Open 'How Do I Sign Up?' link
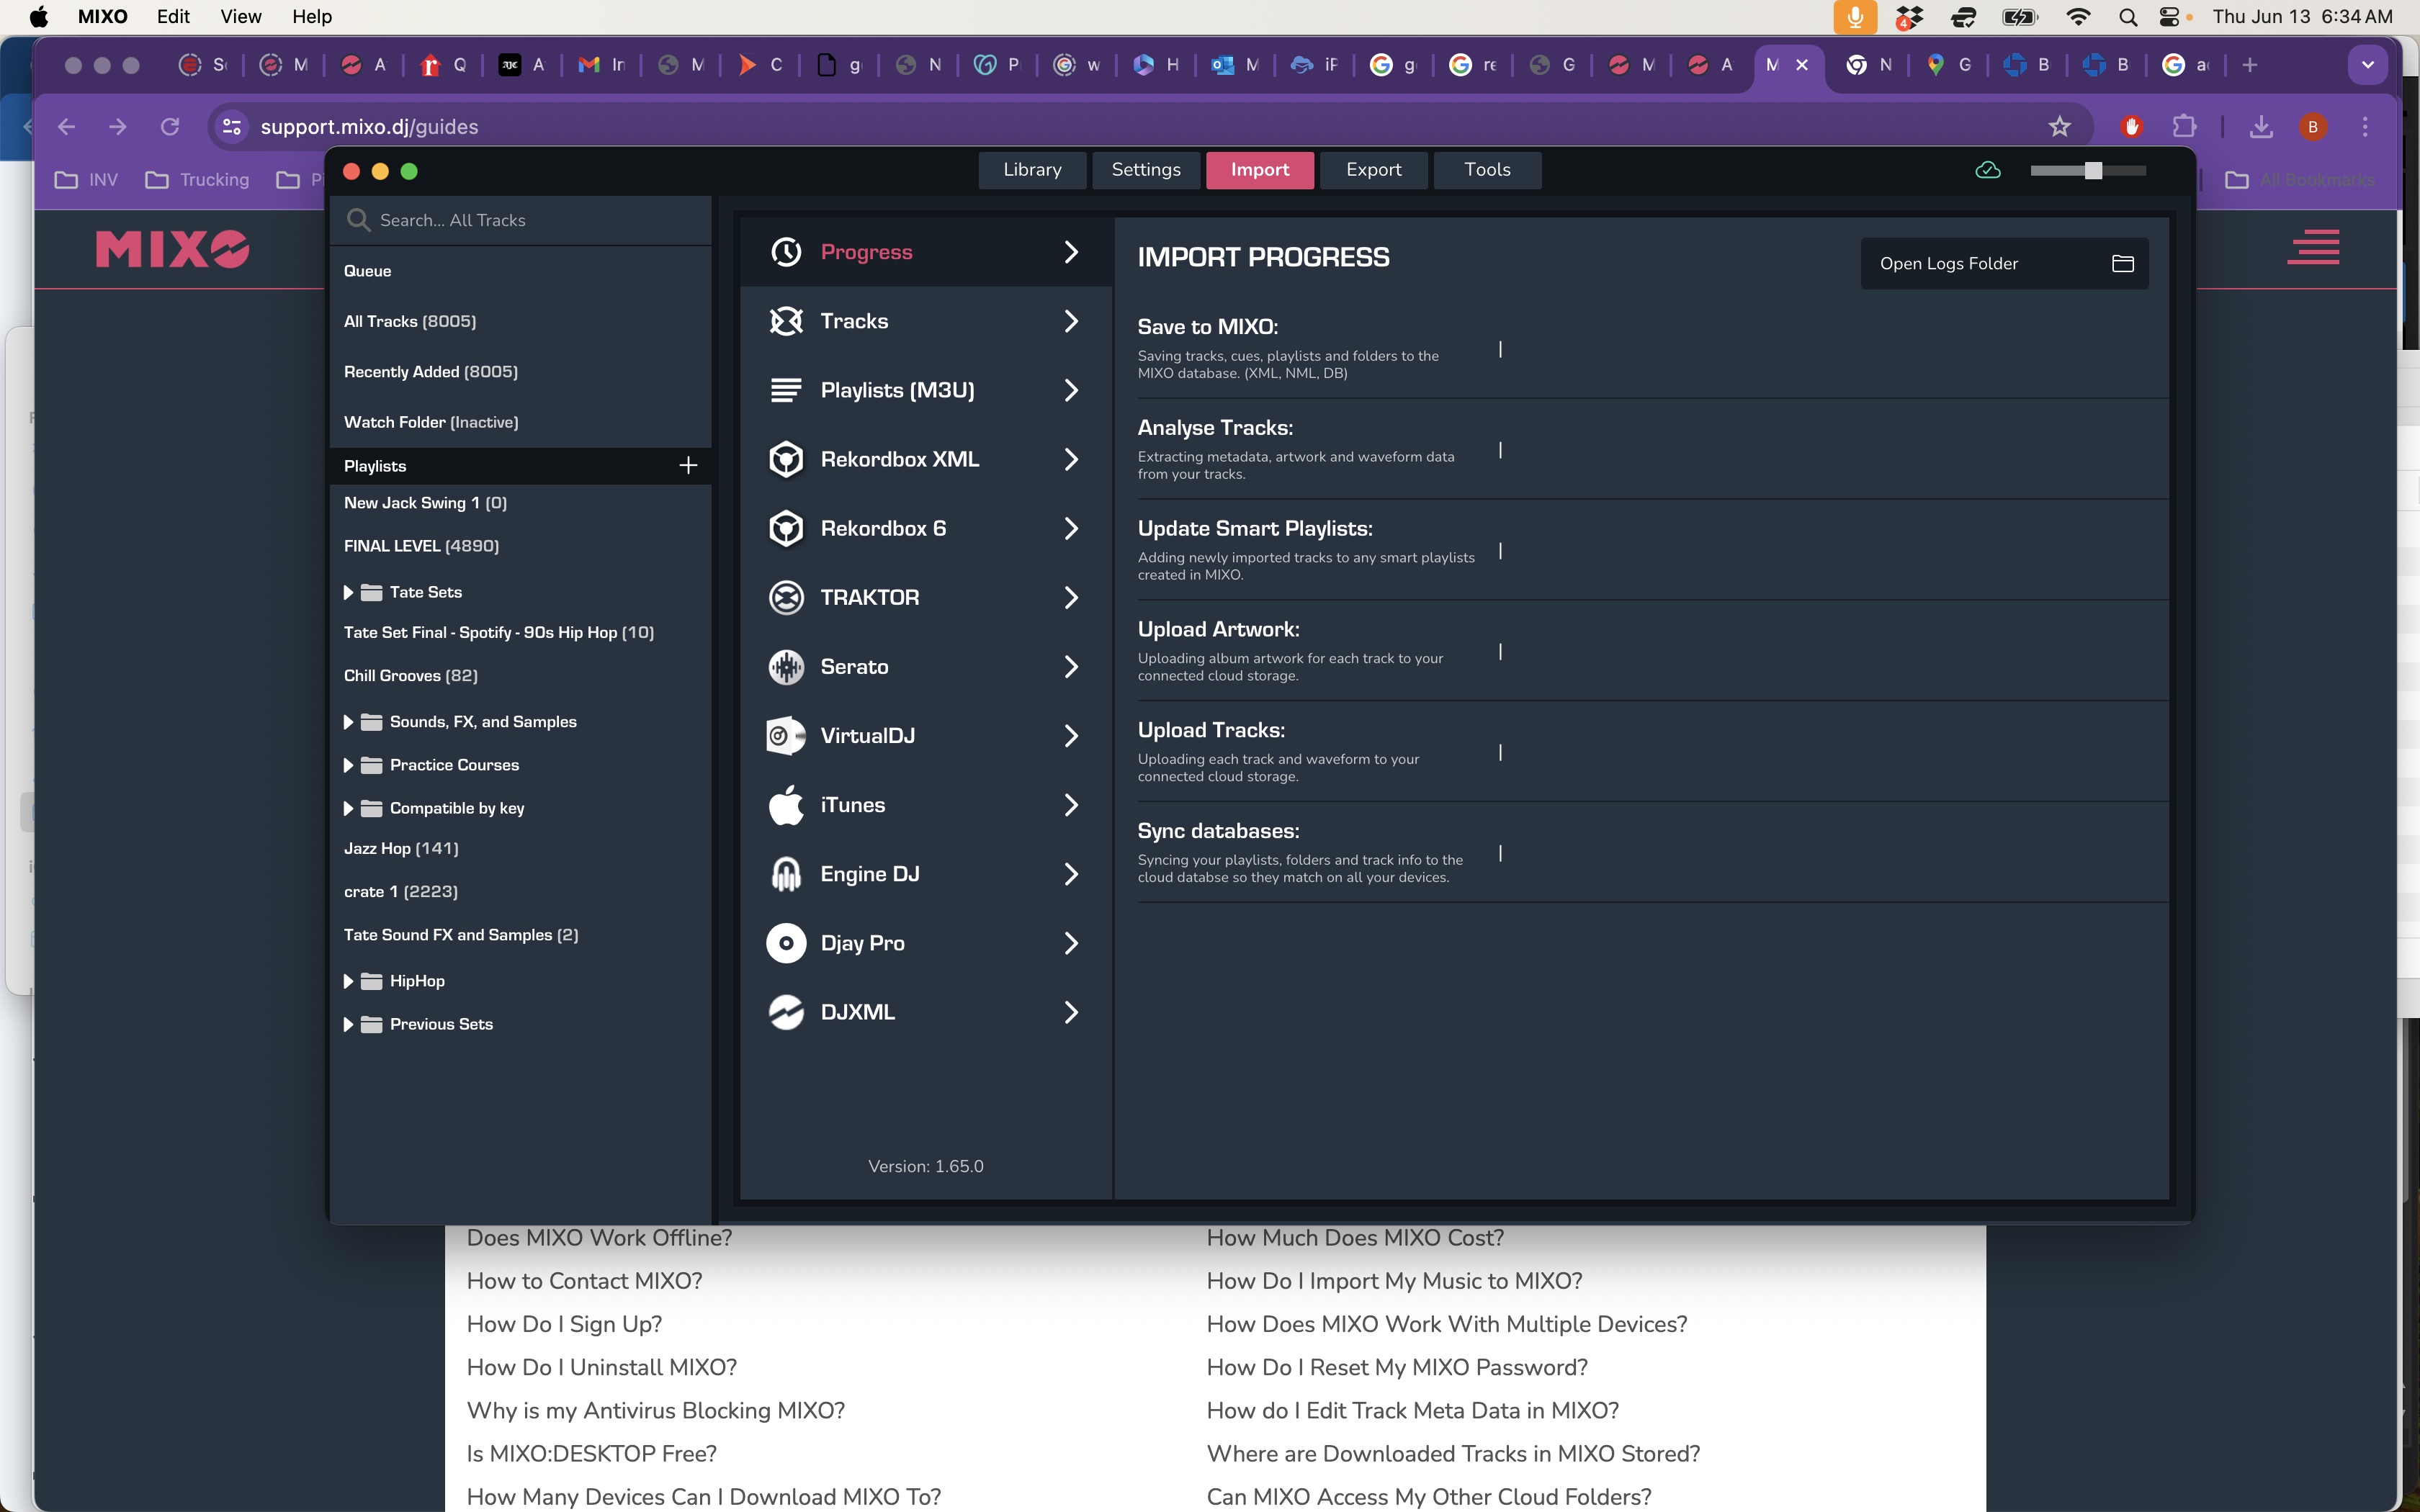Viewport: 2420px width, 1512px height. [x=564, y=1324]
